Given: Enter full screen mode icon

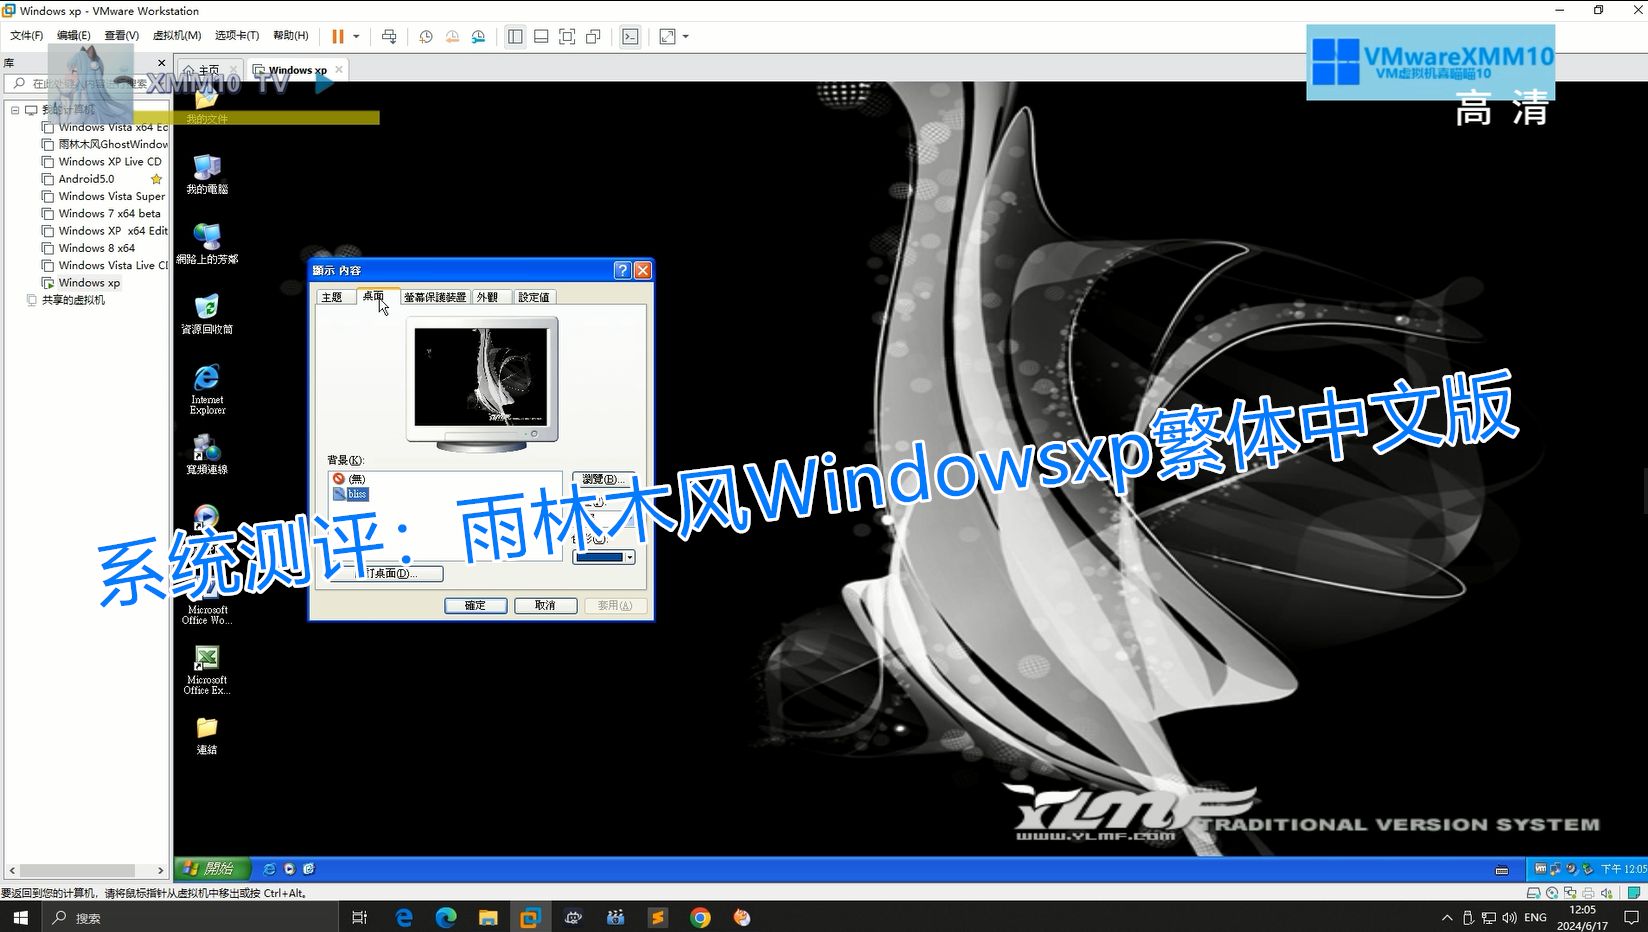Looking at the screenshot, I should pos(567,36).
